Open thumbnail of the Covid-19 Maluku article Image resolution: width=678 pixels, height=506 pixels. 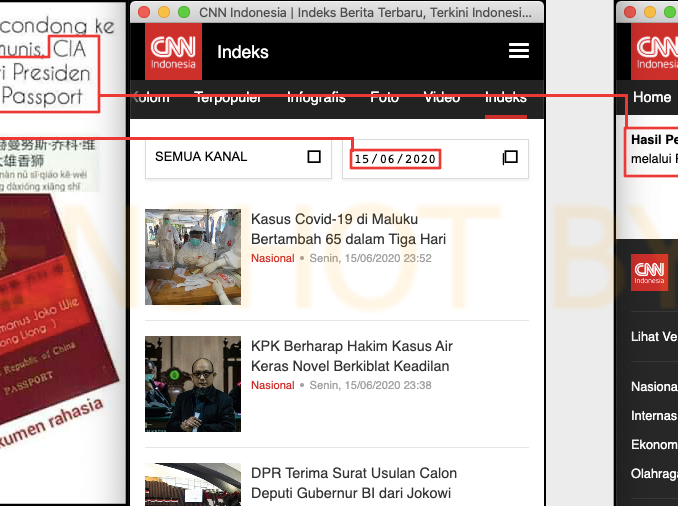coord(193,257)
